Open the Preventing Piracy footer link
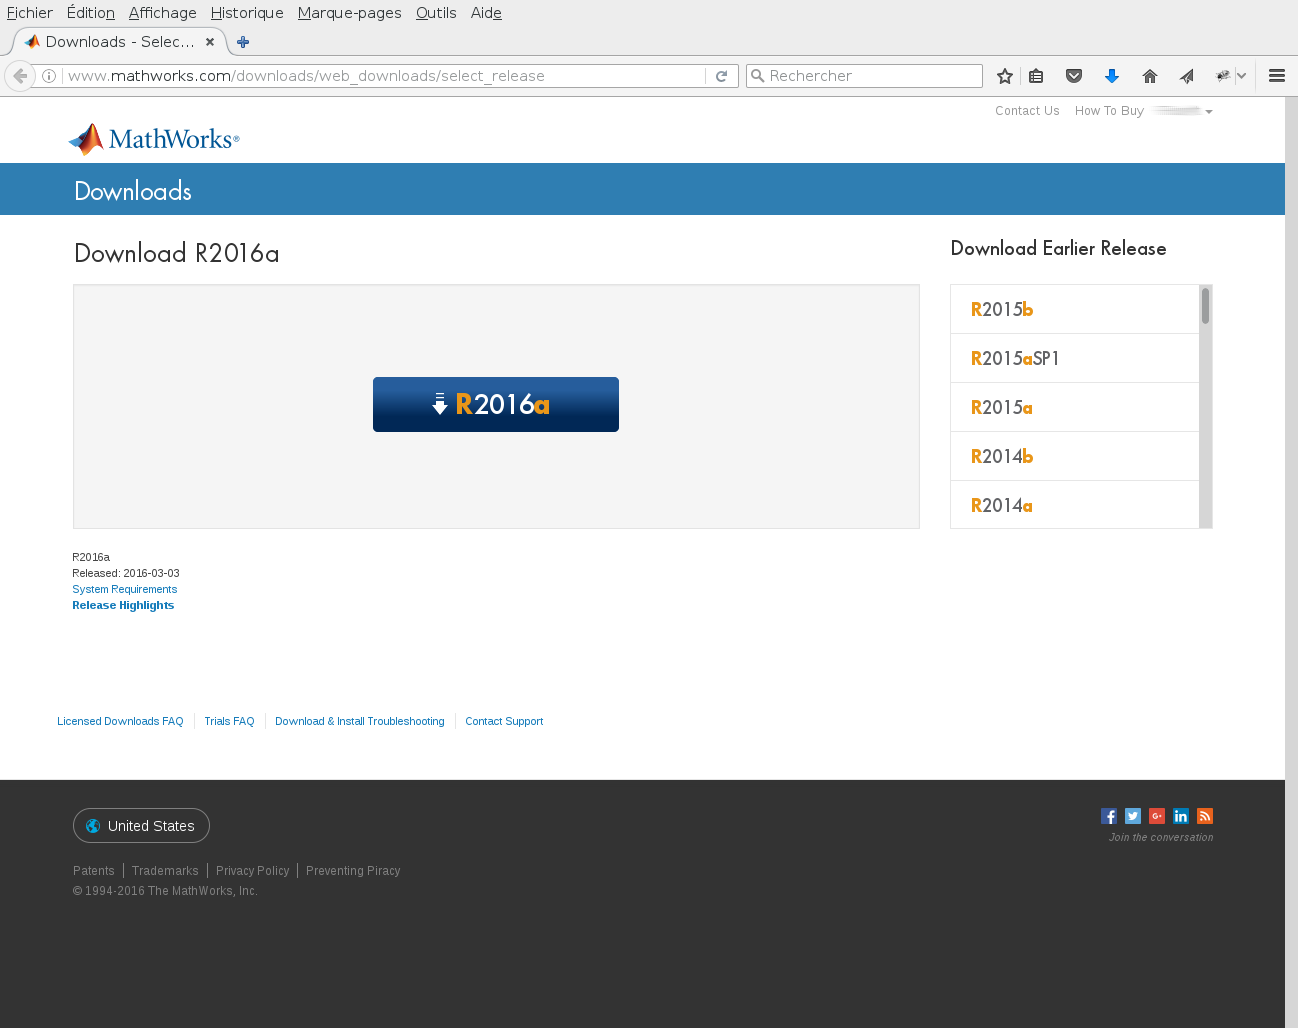This screenshot has height=1028, width=1298. [353, 871]
